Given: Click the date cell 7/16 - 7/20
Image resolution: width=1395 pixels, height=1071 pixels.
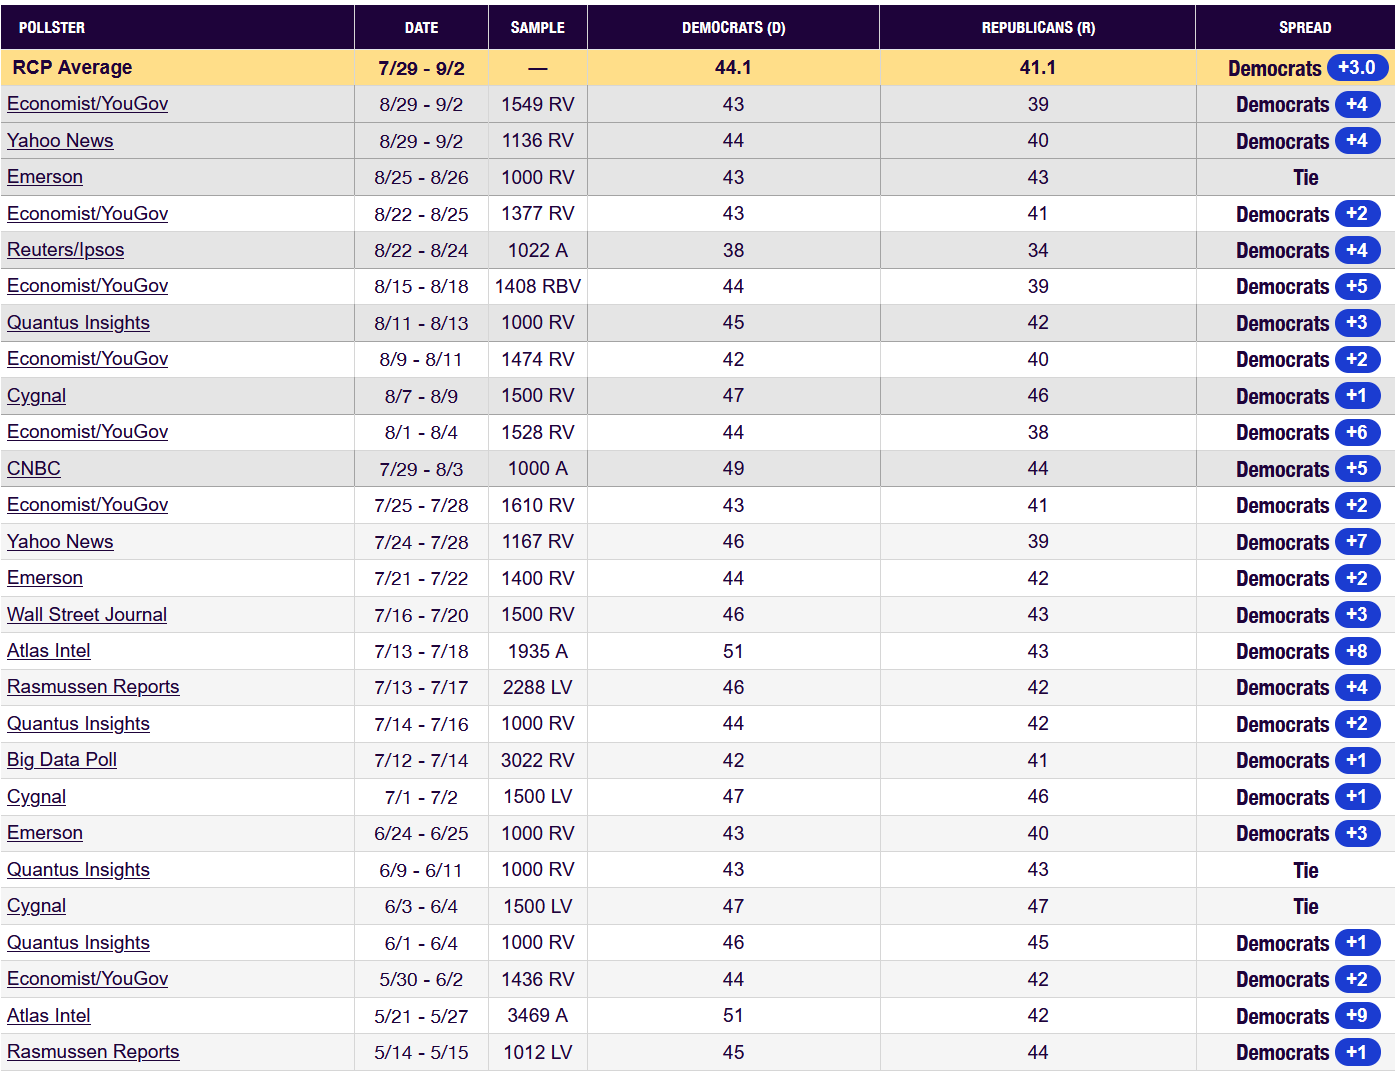Looking at the screenshot, I should pyautogui.click(x=422, y=615).
